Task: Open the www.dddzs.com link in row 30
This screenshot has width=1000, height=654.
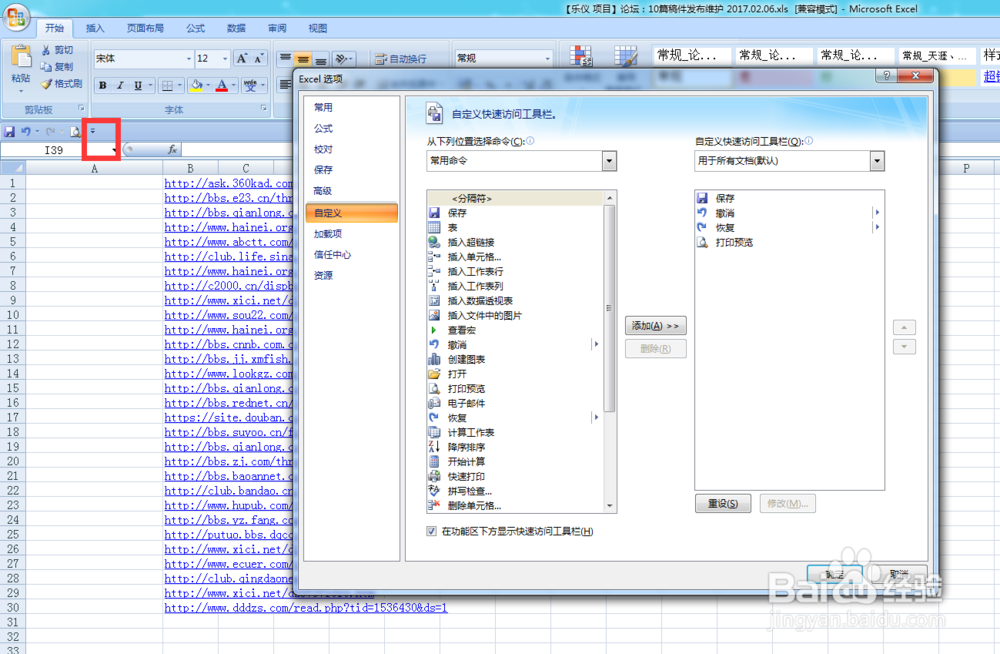Action: (x=306, y=607)
